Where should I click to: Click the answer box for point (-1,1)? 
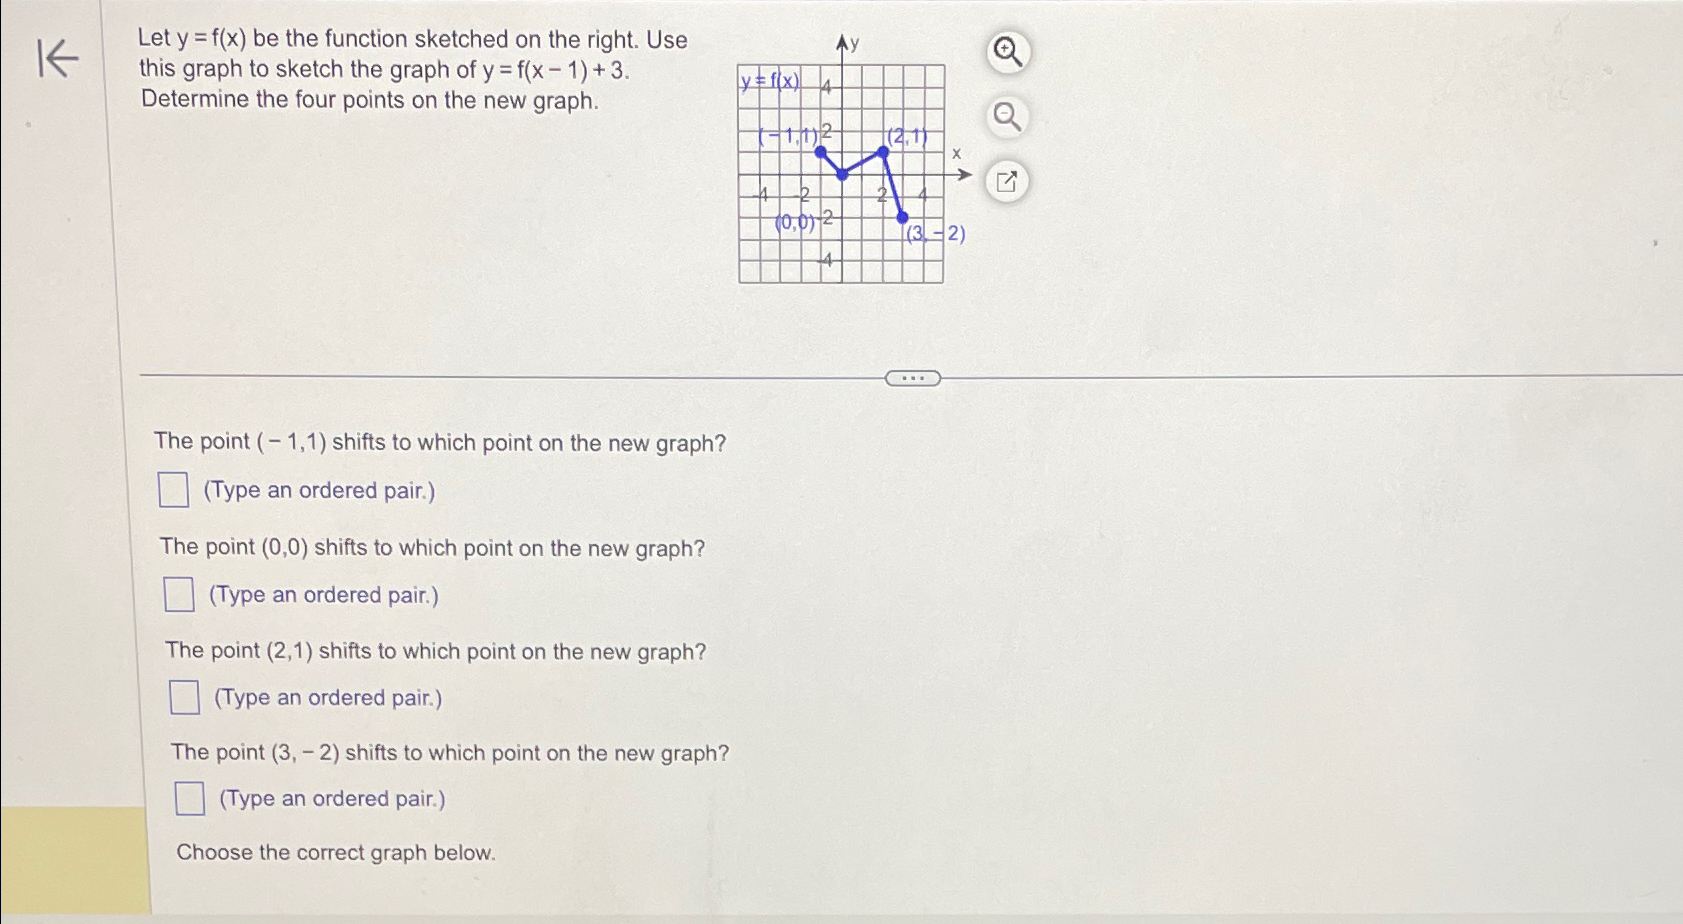pos(175,489)
